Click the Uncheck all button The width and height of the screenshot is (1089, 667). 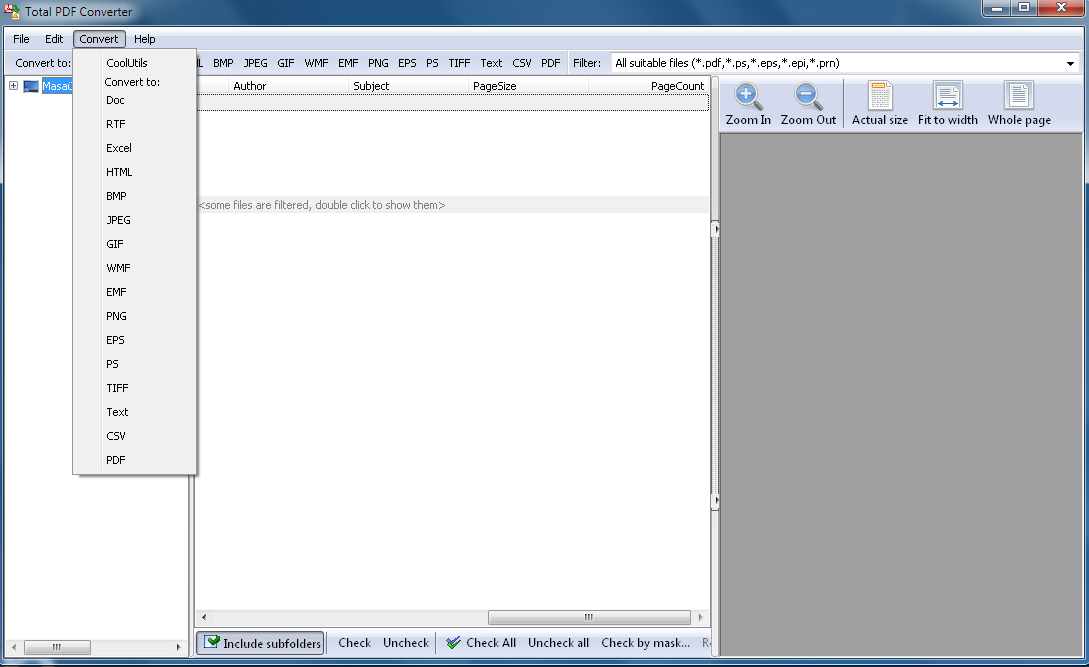[x=558, y=643]
